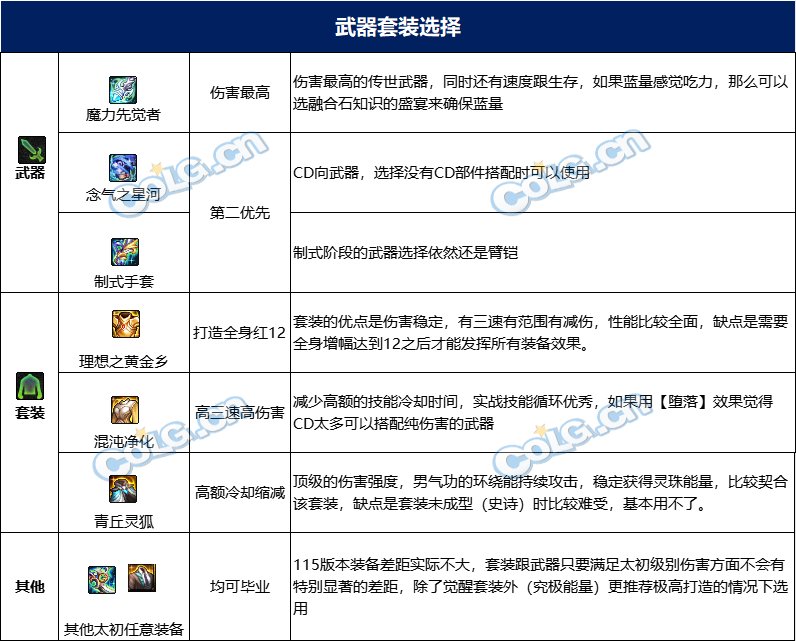Image resolution: width=796 pixels, height=641 pixels.
Task: Select the 第二优先 priority cell
Action: click(240, 213)
